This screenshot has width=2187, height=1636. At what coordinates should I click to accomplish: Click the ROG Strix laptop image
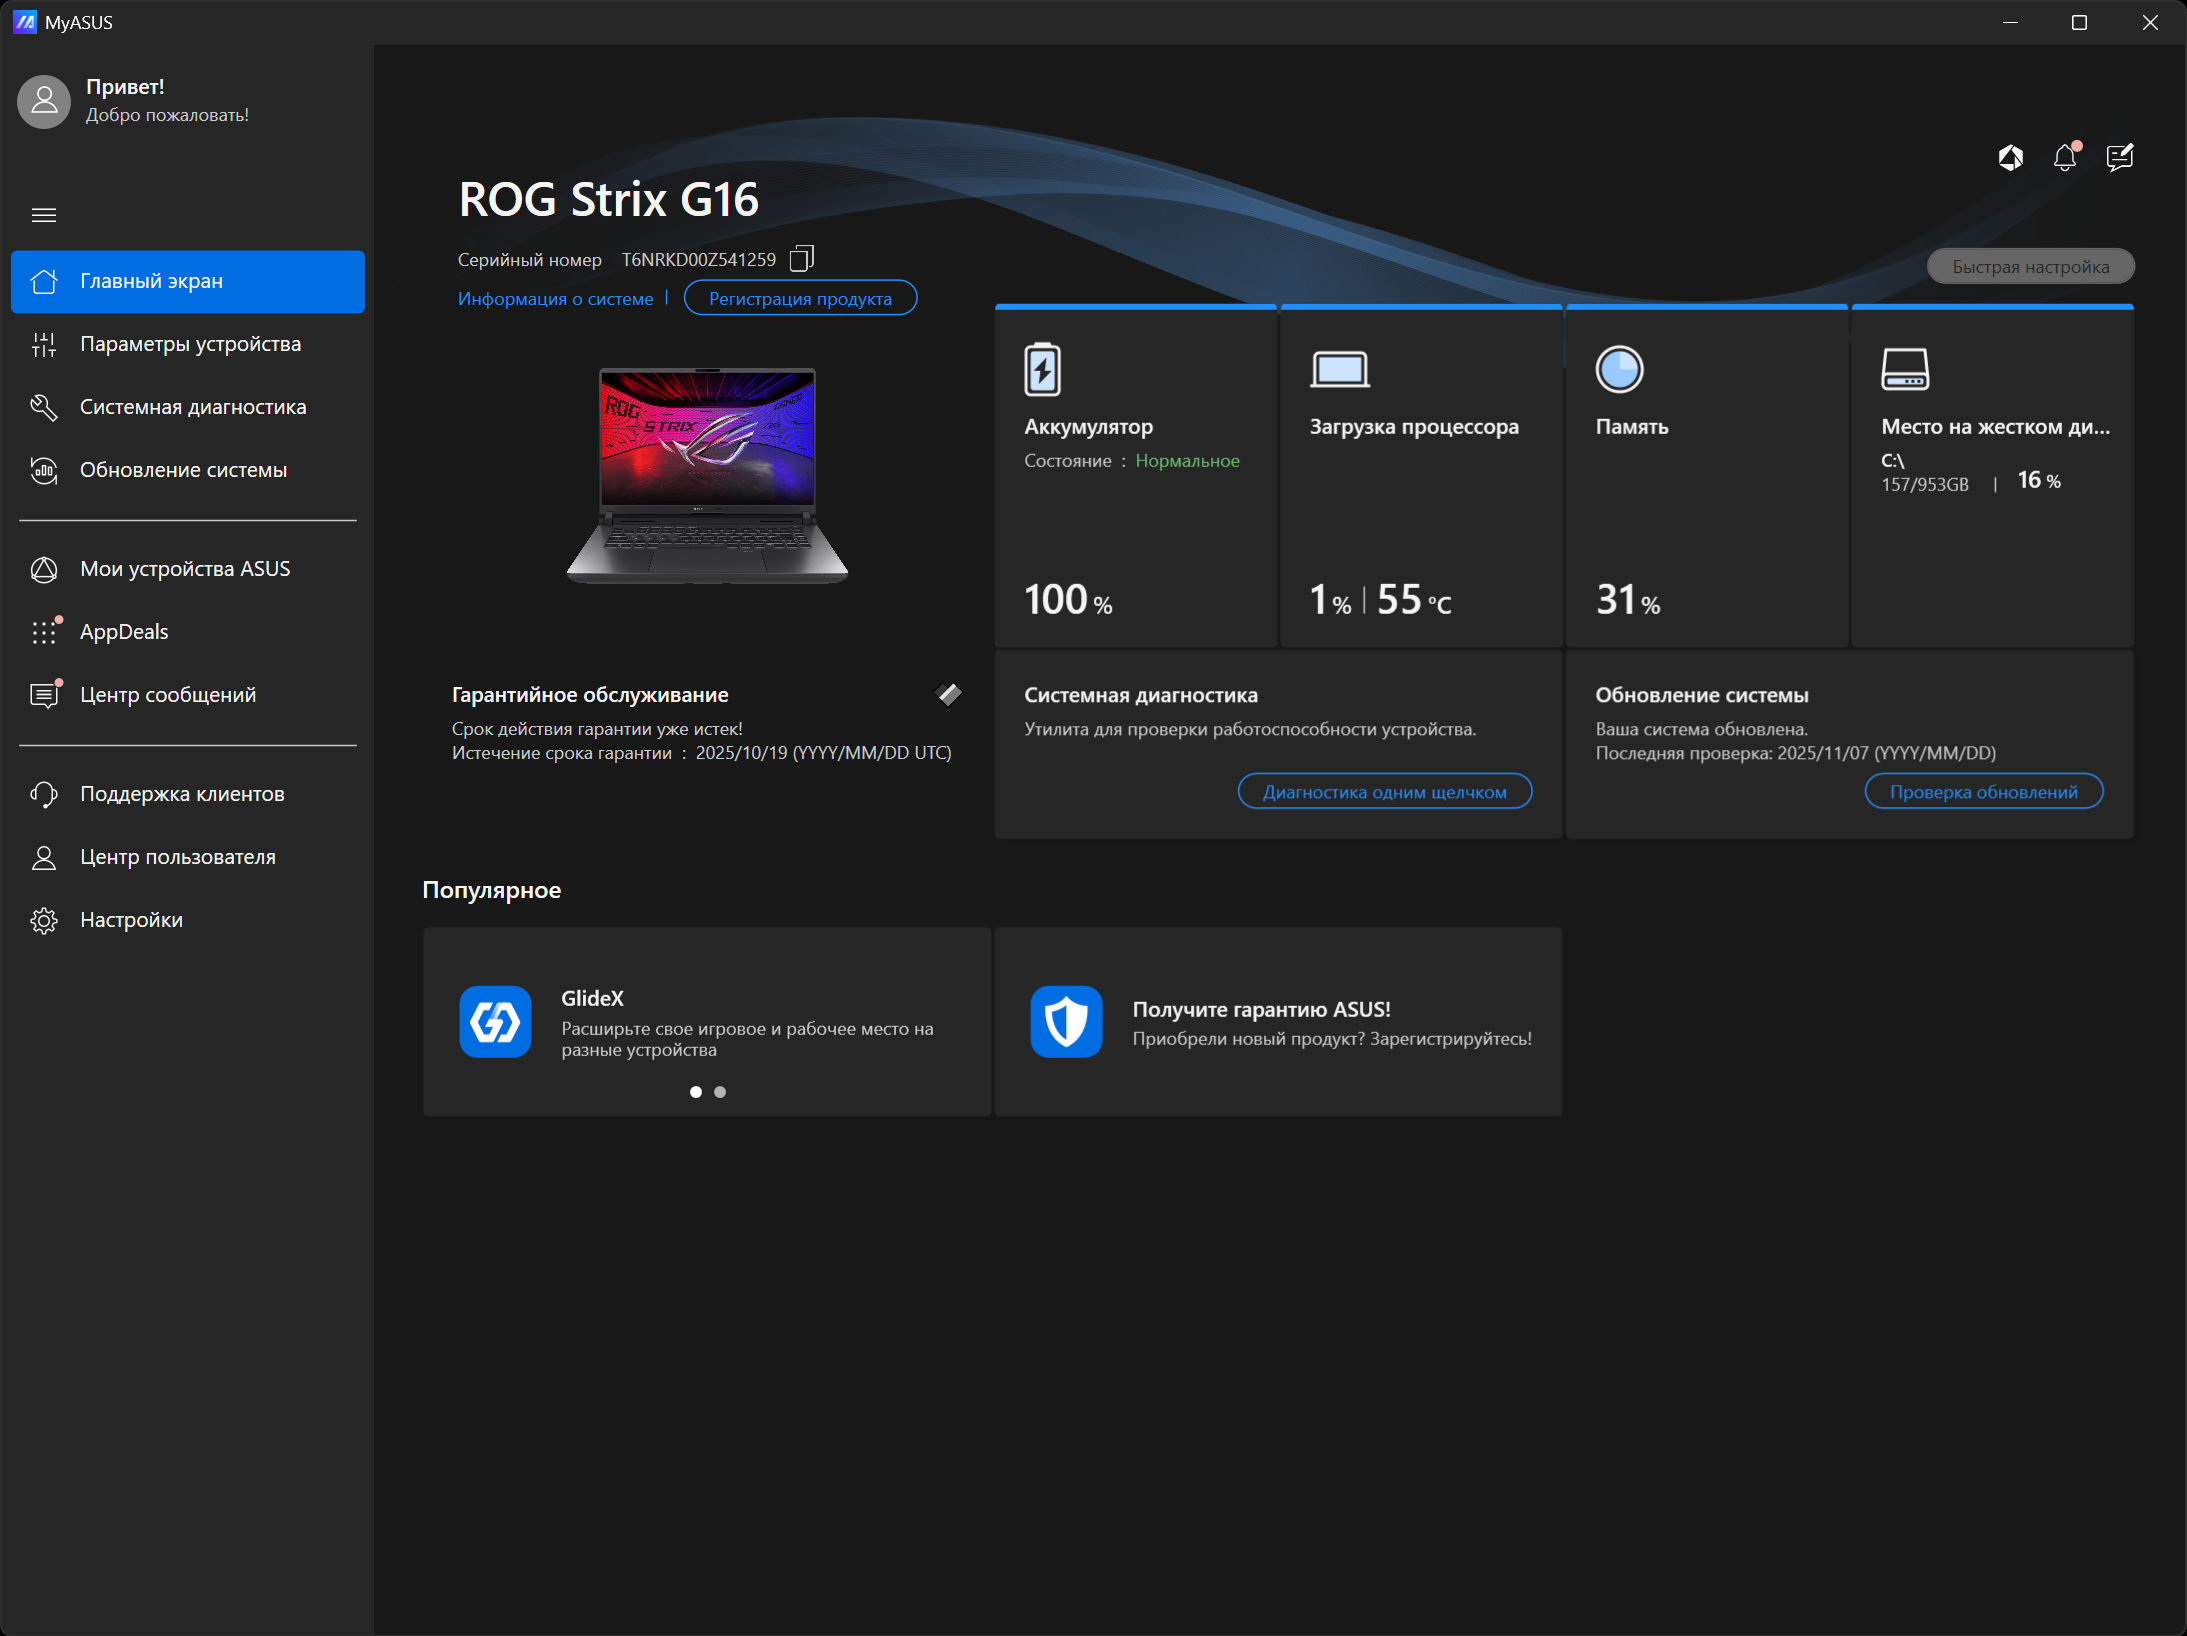click(707, 475)
